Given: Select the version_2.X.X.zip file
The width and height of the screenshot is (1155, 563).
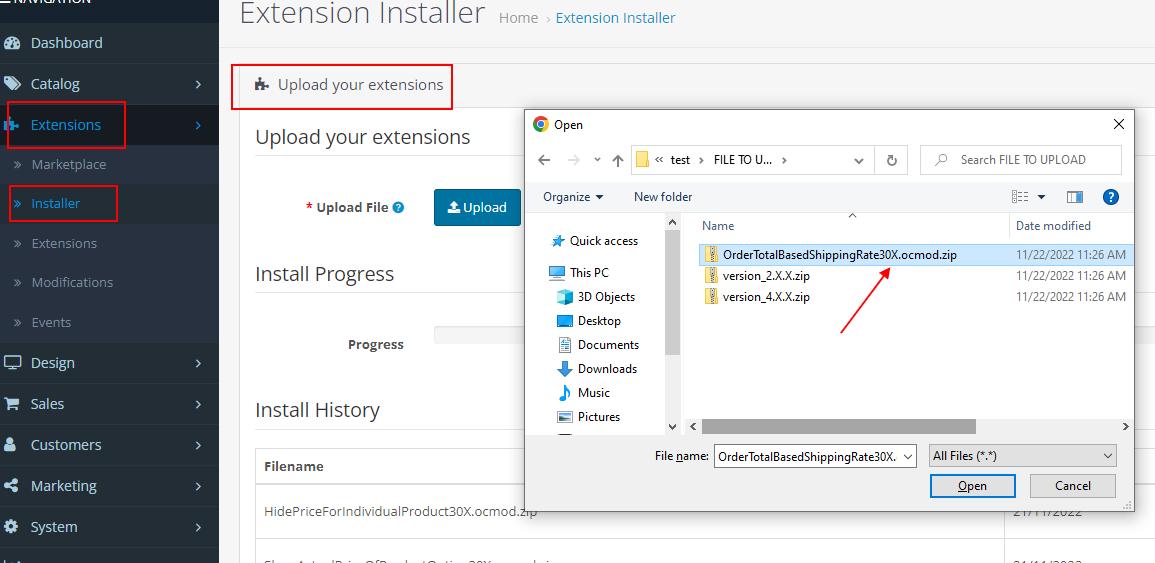Looking at the screenshot, I should click(x=766, y=276).
